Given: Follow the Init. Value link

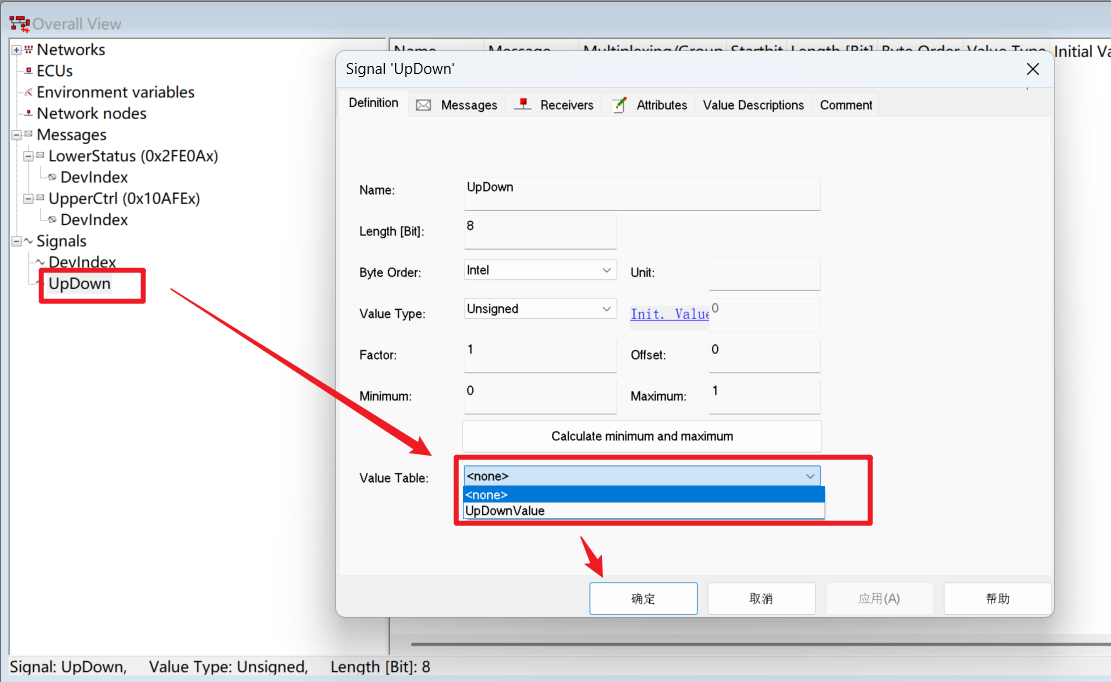Looking at the screenshot, I should point(669,314).
